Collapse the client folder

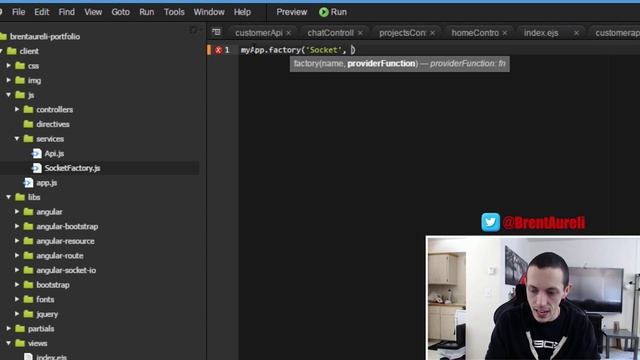[2, 51]
